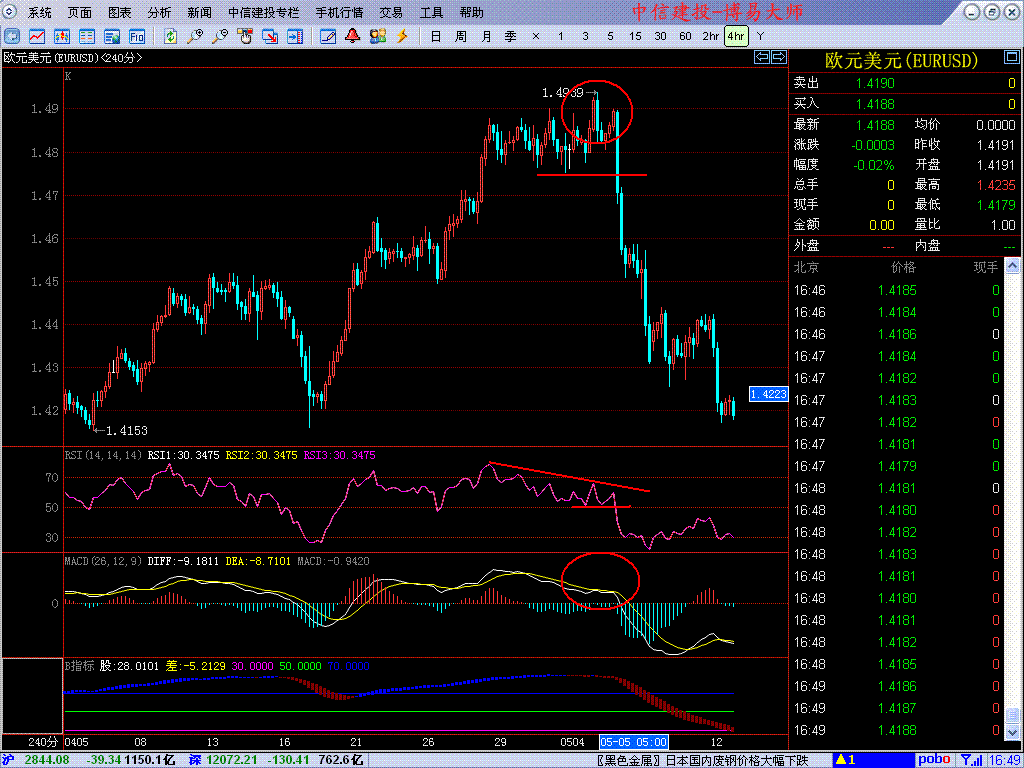Open the 页面 menu
Viewport: 1024px width, 768px height.
tap(80, 12)
